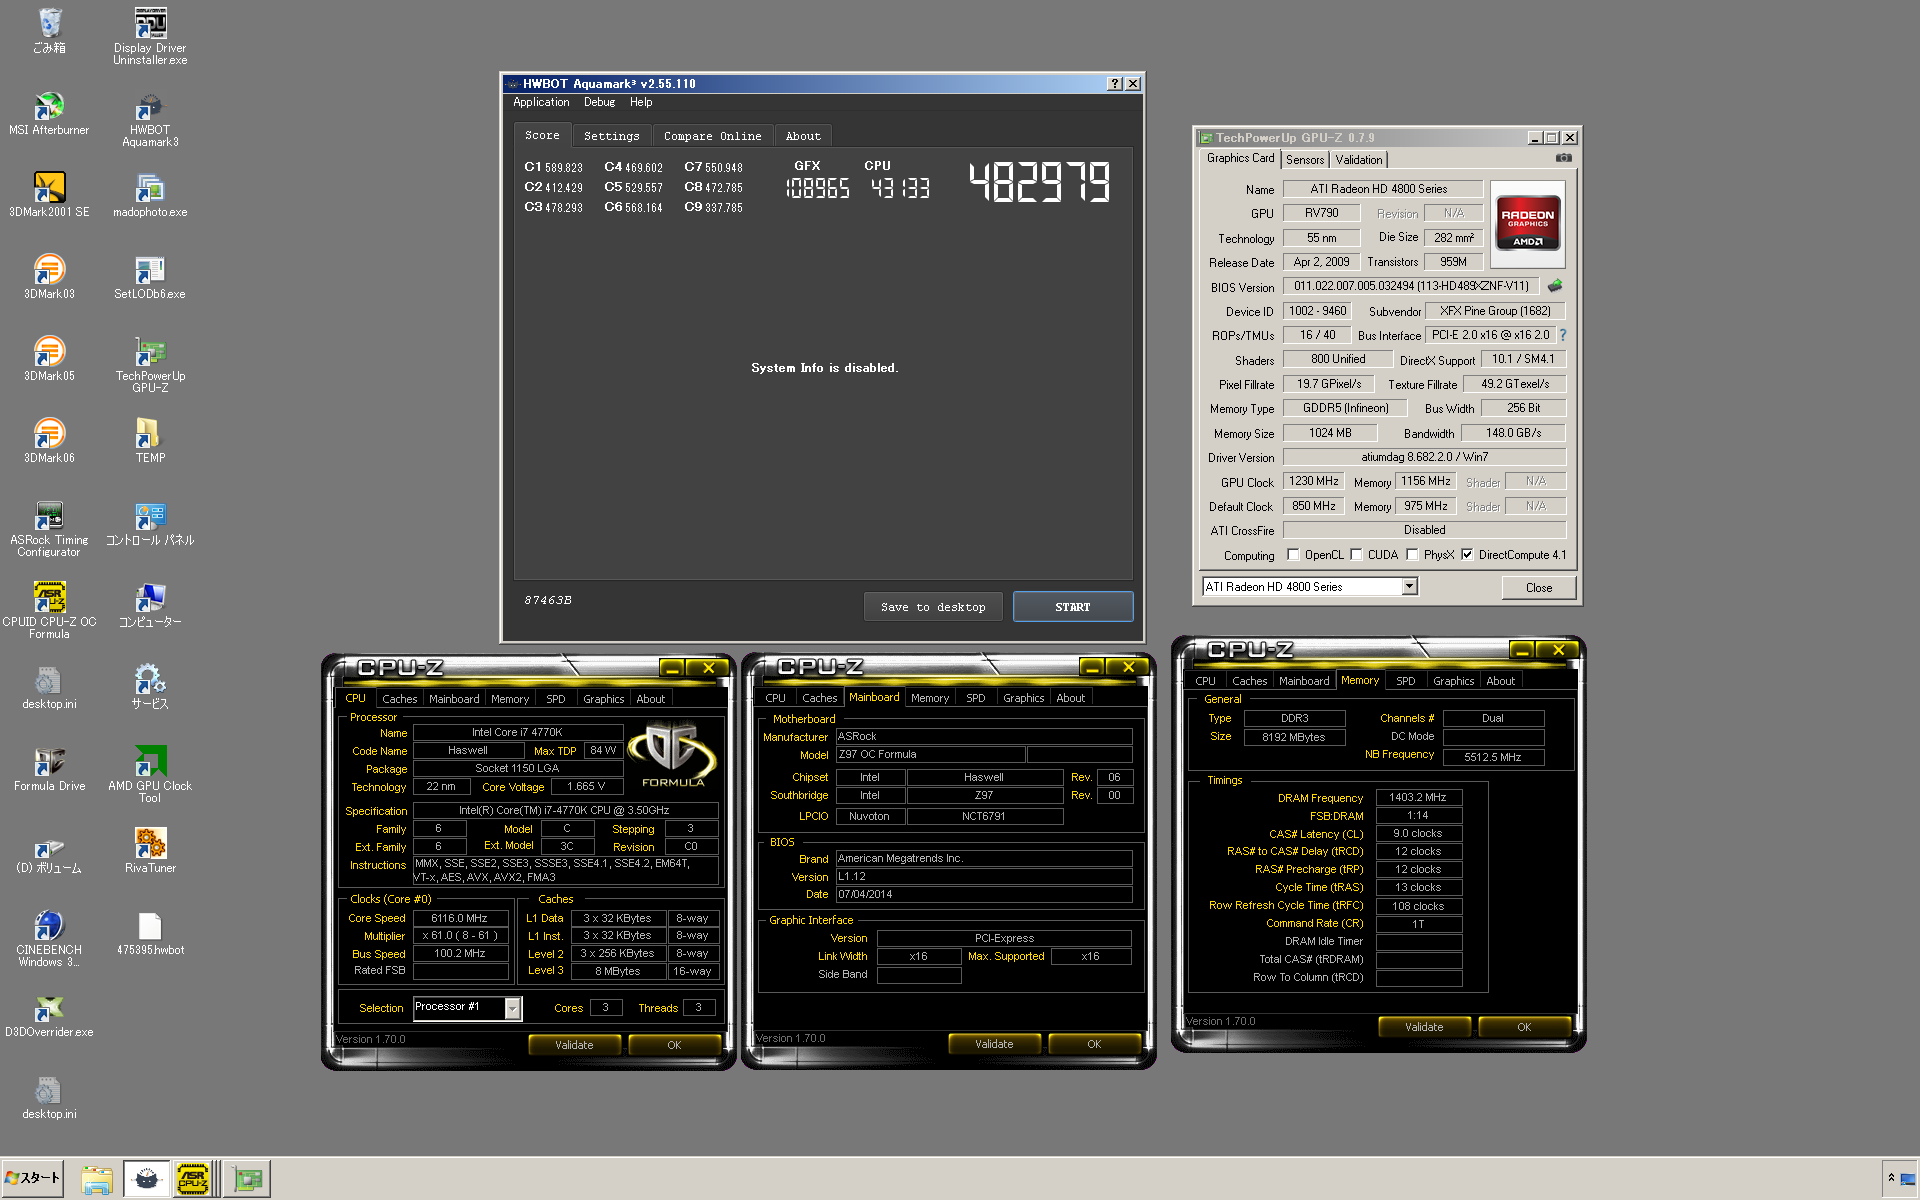Launch Formula Drive desktop icon
This screenshot has width=1920, height=1200.
(x=49, y=769)
